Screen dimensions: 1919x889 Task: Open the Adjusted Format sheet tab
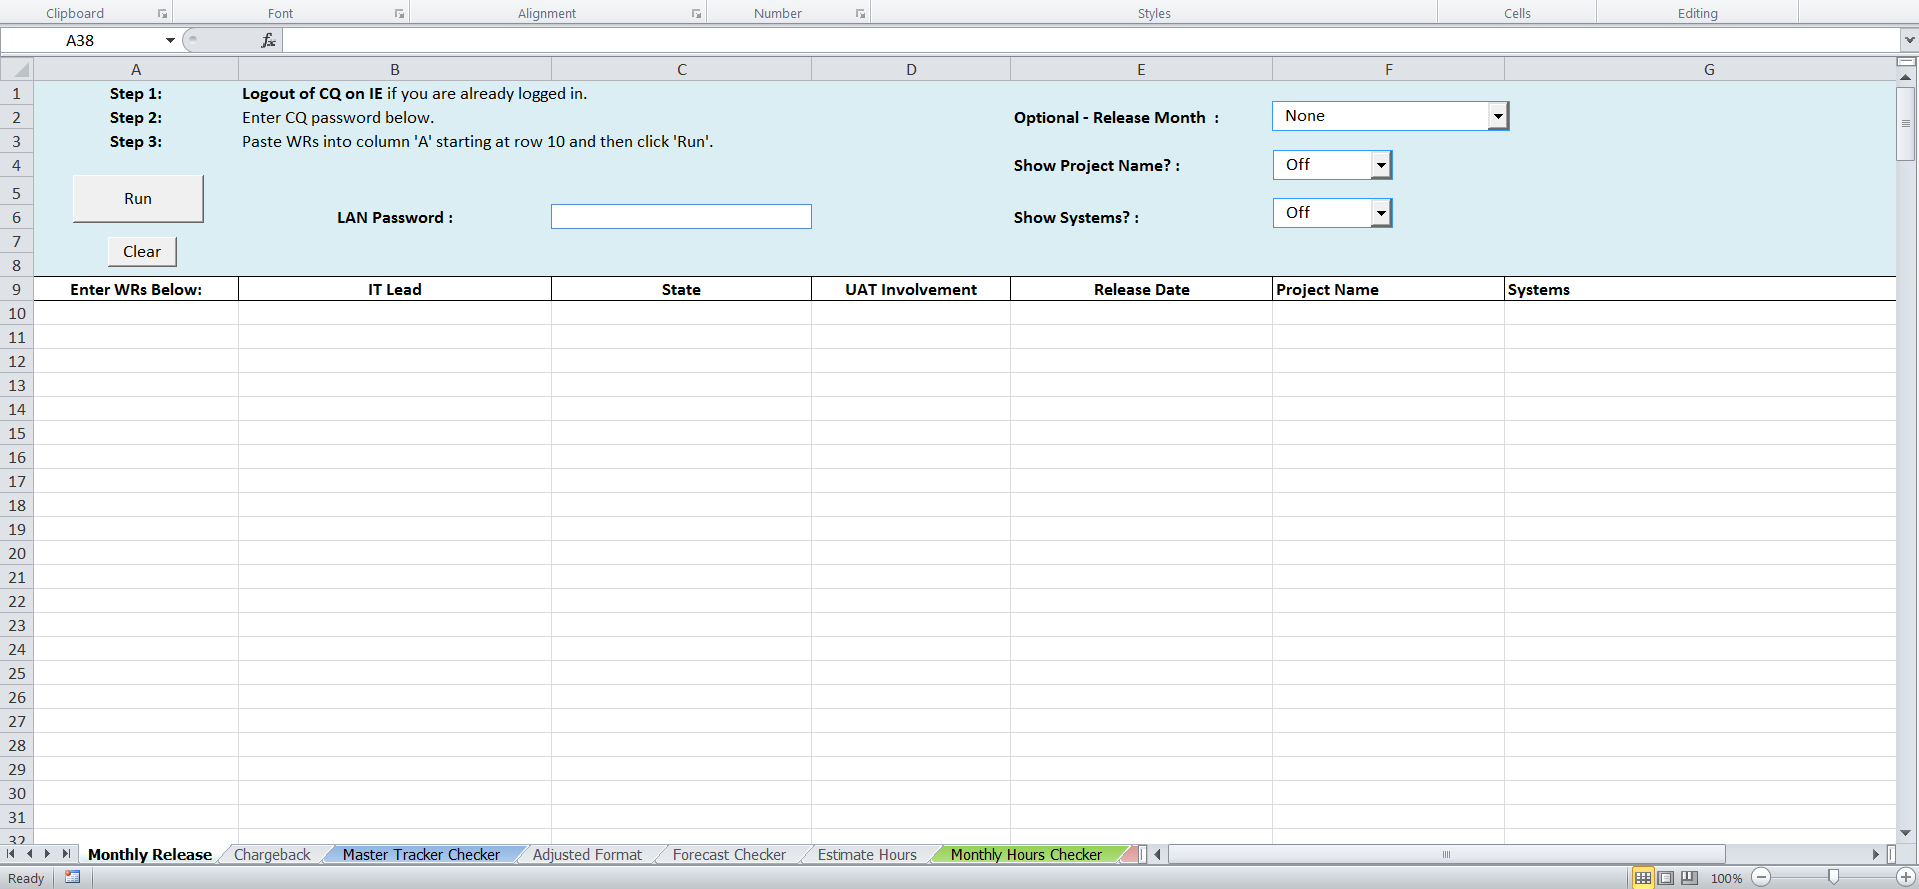pos(587,854)
